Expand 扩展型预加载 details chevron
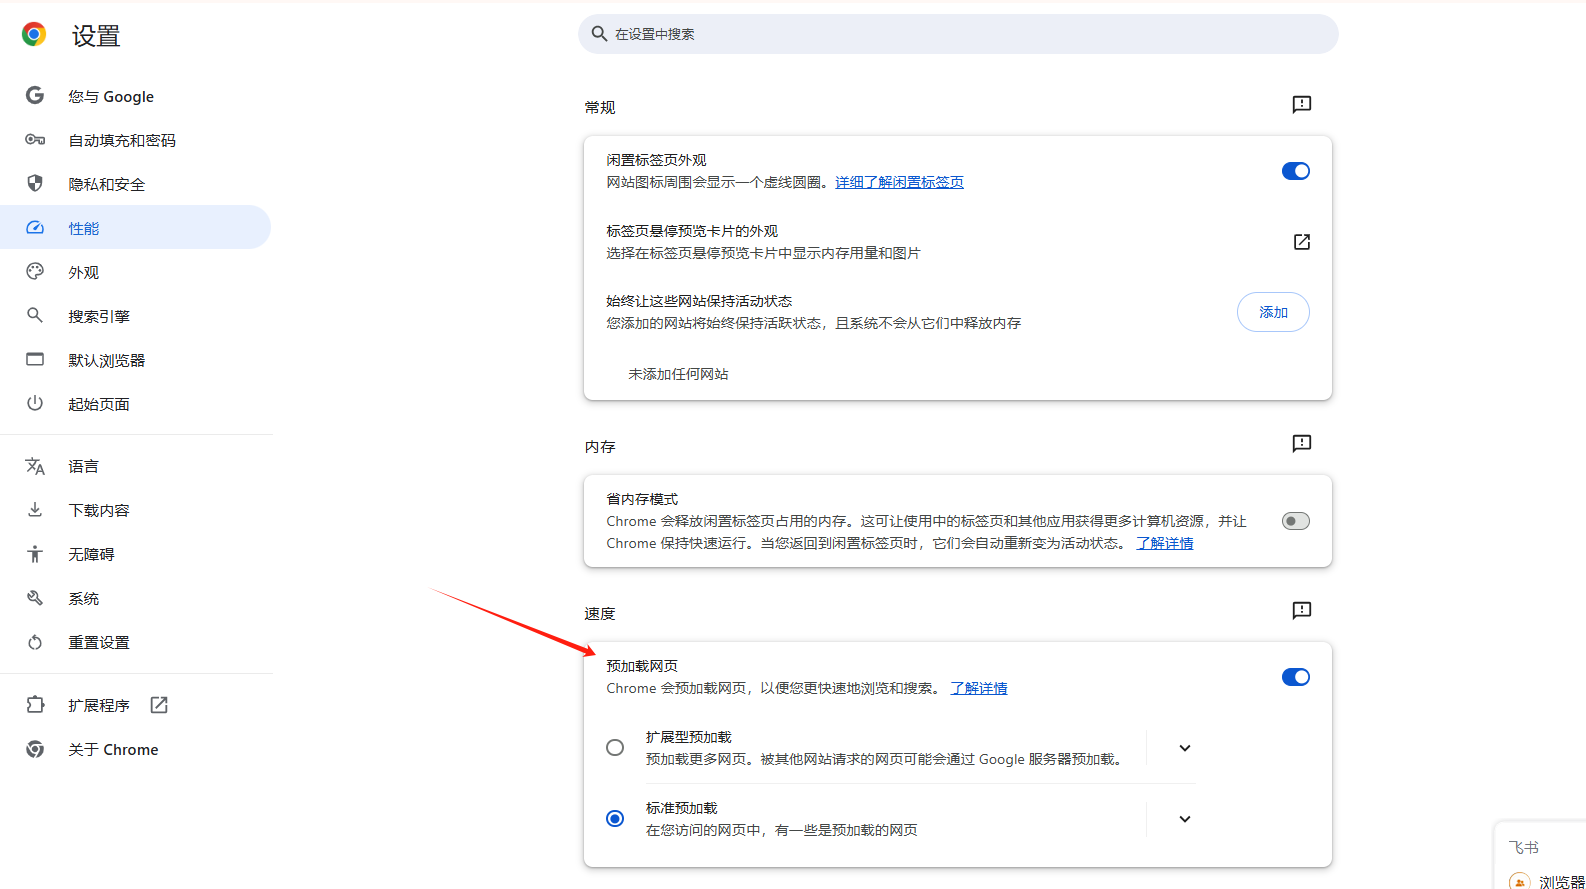Screen dimensions: 1586x889 [x=1185, y=748]
